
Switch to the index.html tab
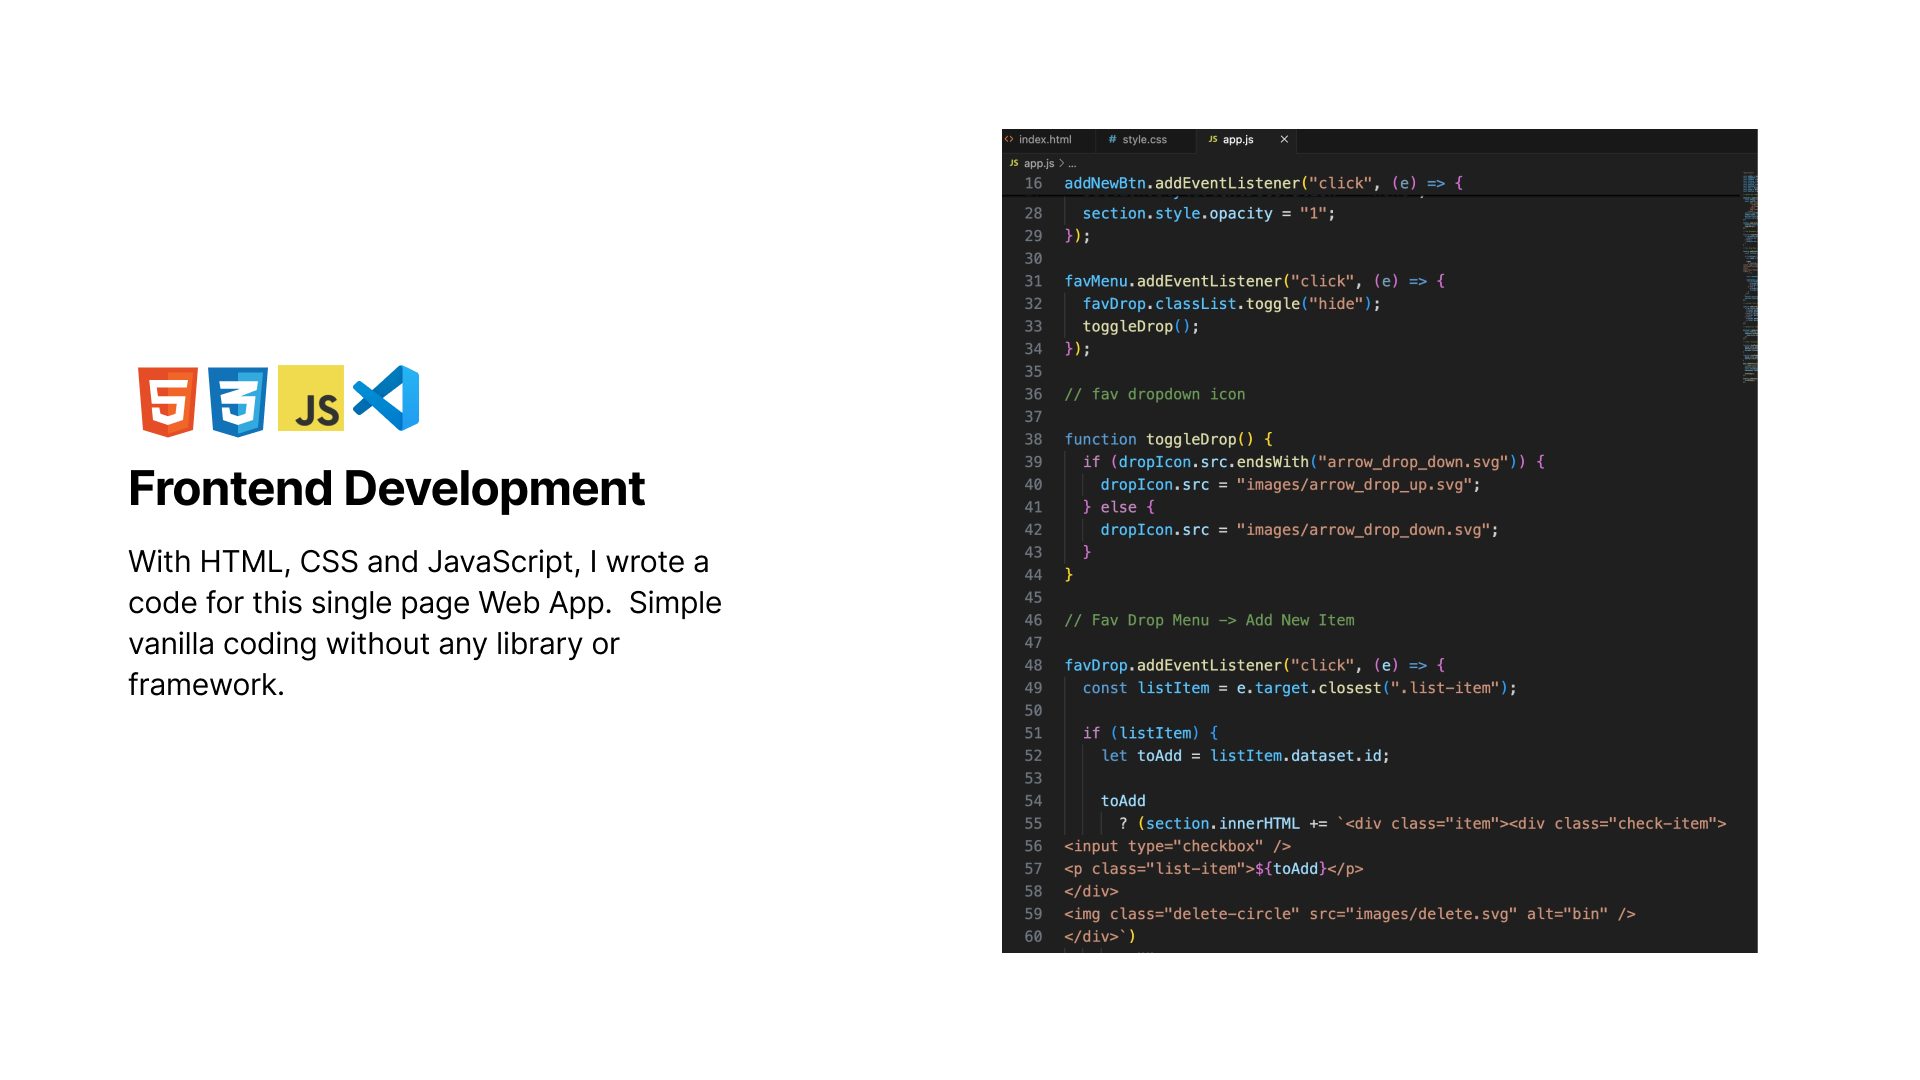point(1045,140)
